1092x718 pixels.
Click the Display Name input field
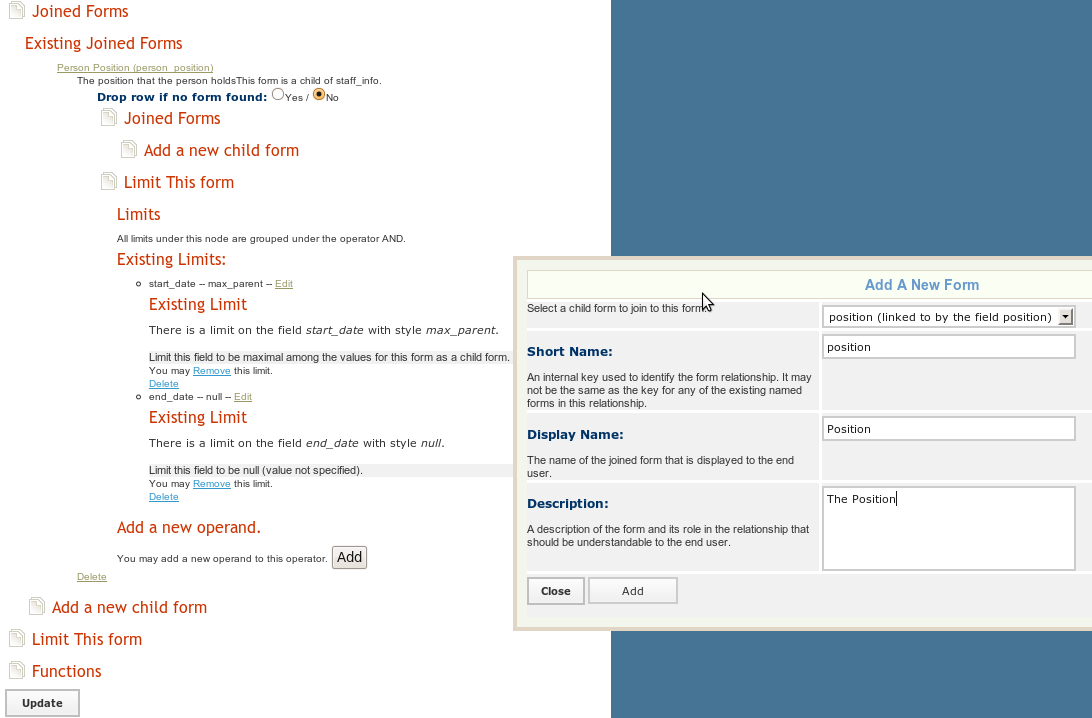(x=949, y=429)
